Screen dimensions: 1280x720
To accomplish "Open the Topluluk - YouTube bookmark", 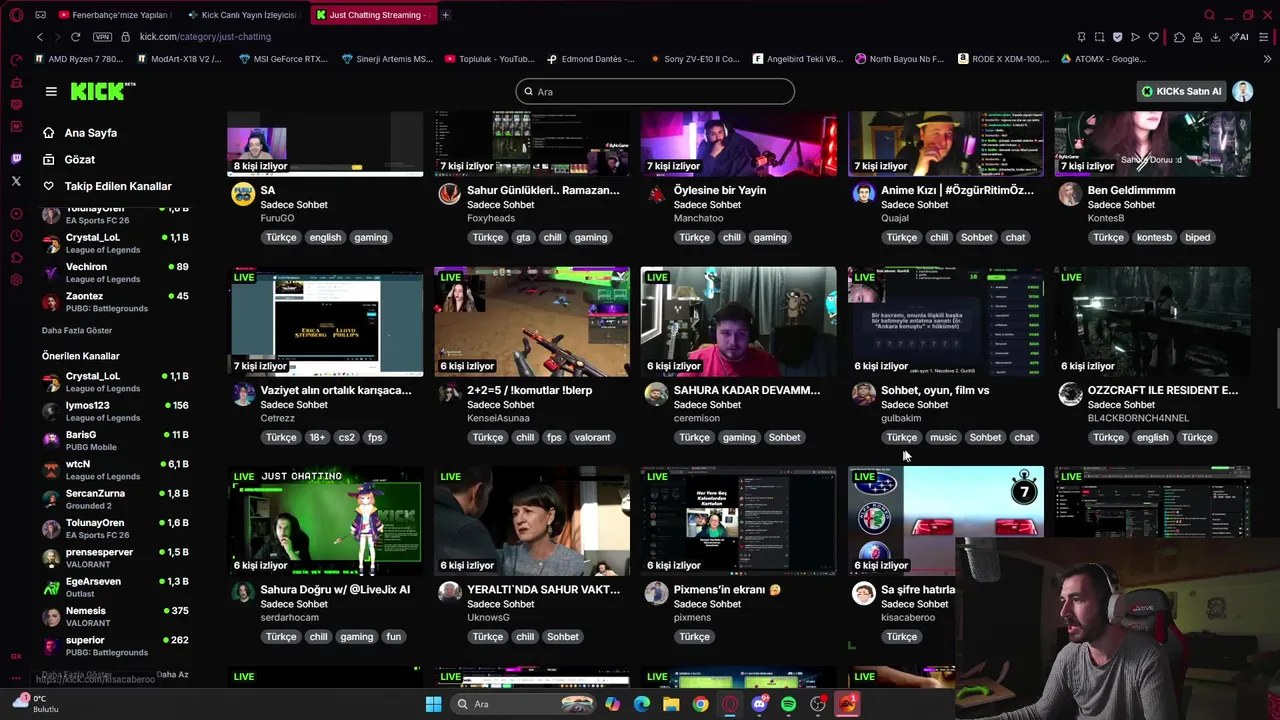I will 488,59.
